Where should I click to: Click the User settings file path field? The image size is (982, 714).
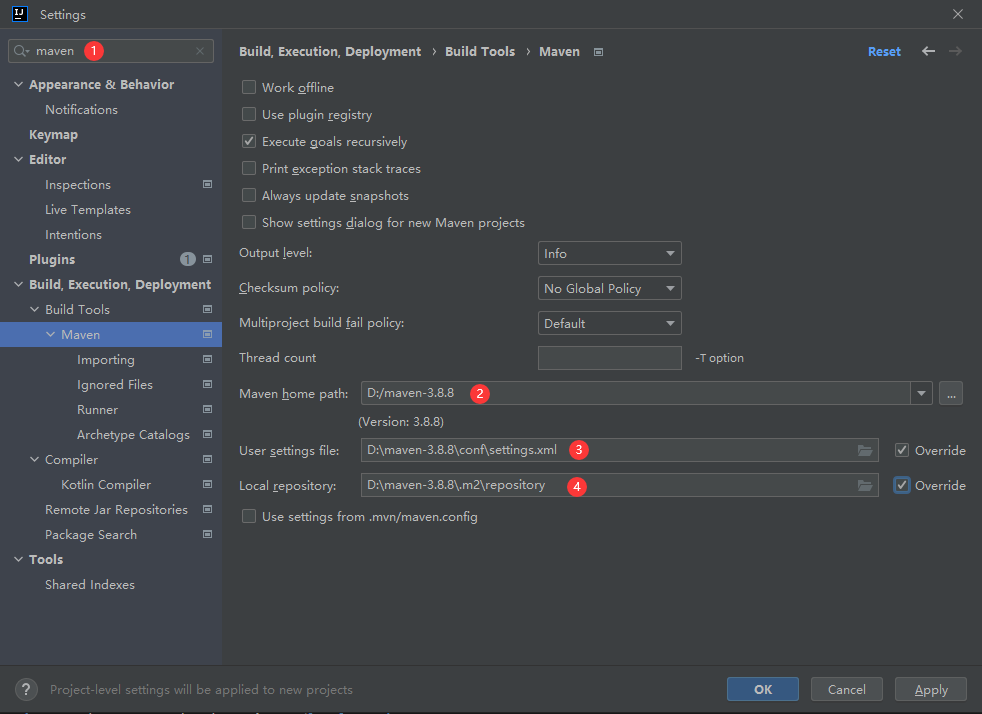pos(619,450)
